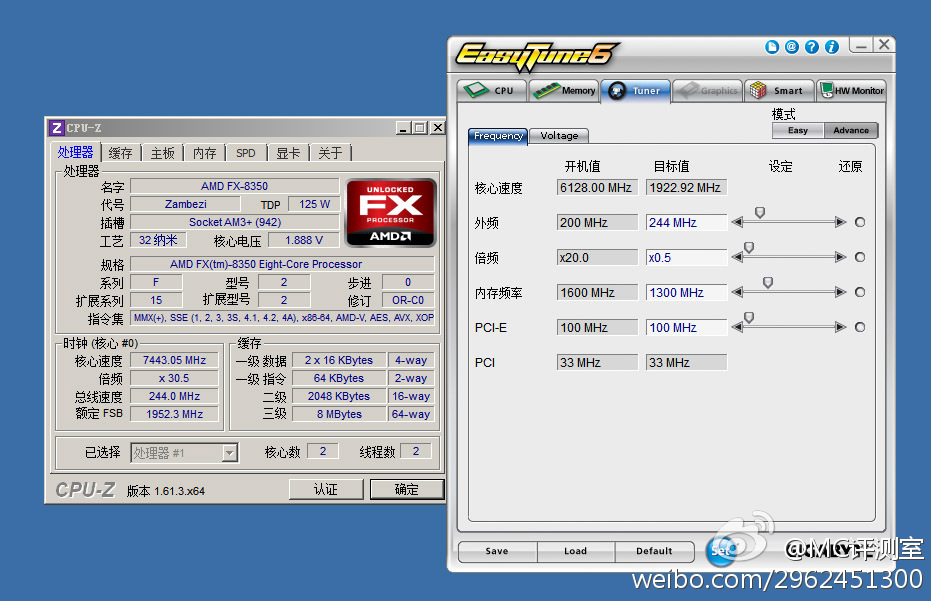Open the 主板 tab in CPU-Z
The image size is (931, 601).
tap(163, 153)
